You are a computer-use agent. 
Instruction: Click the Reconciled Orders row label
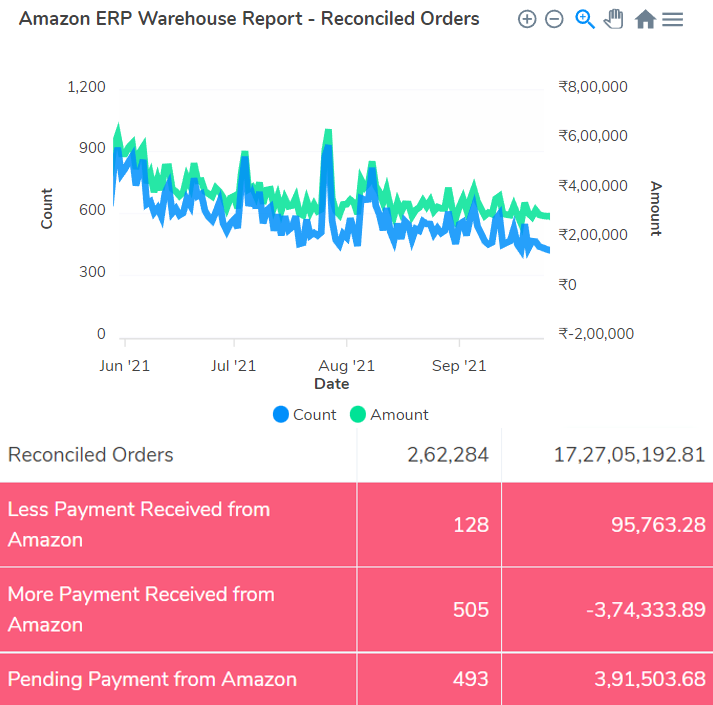(x=90, y=455)
